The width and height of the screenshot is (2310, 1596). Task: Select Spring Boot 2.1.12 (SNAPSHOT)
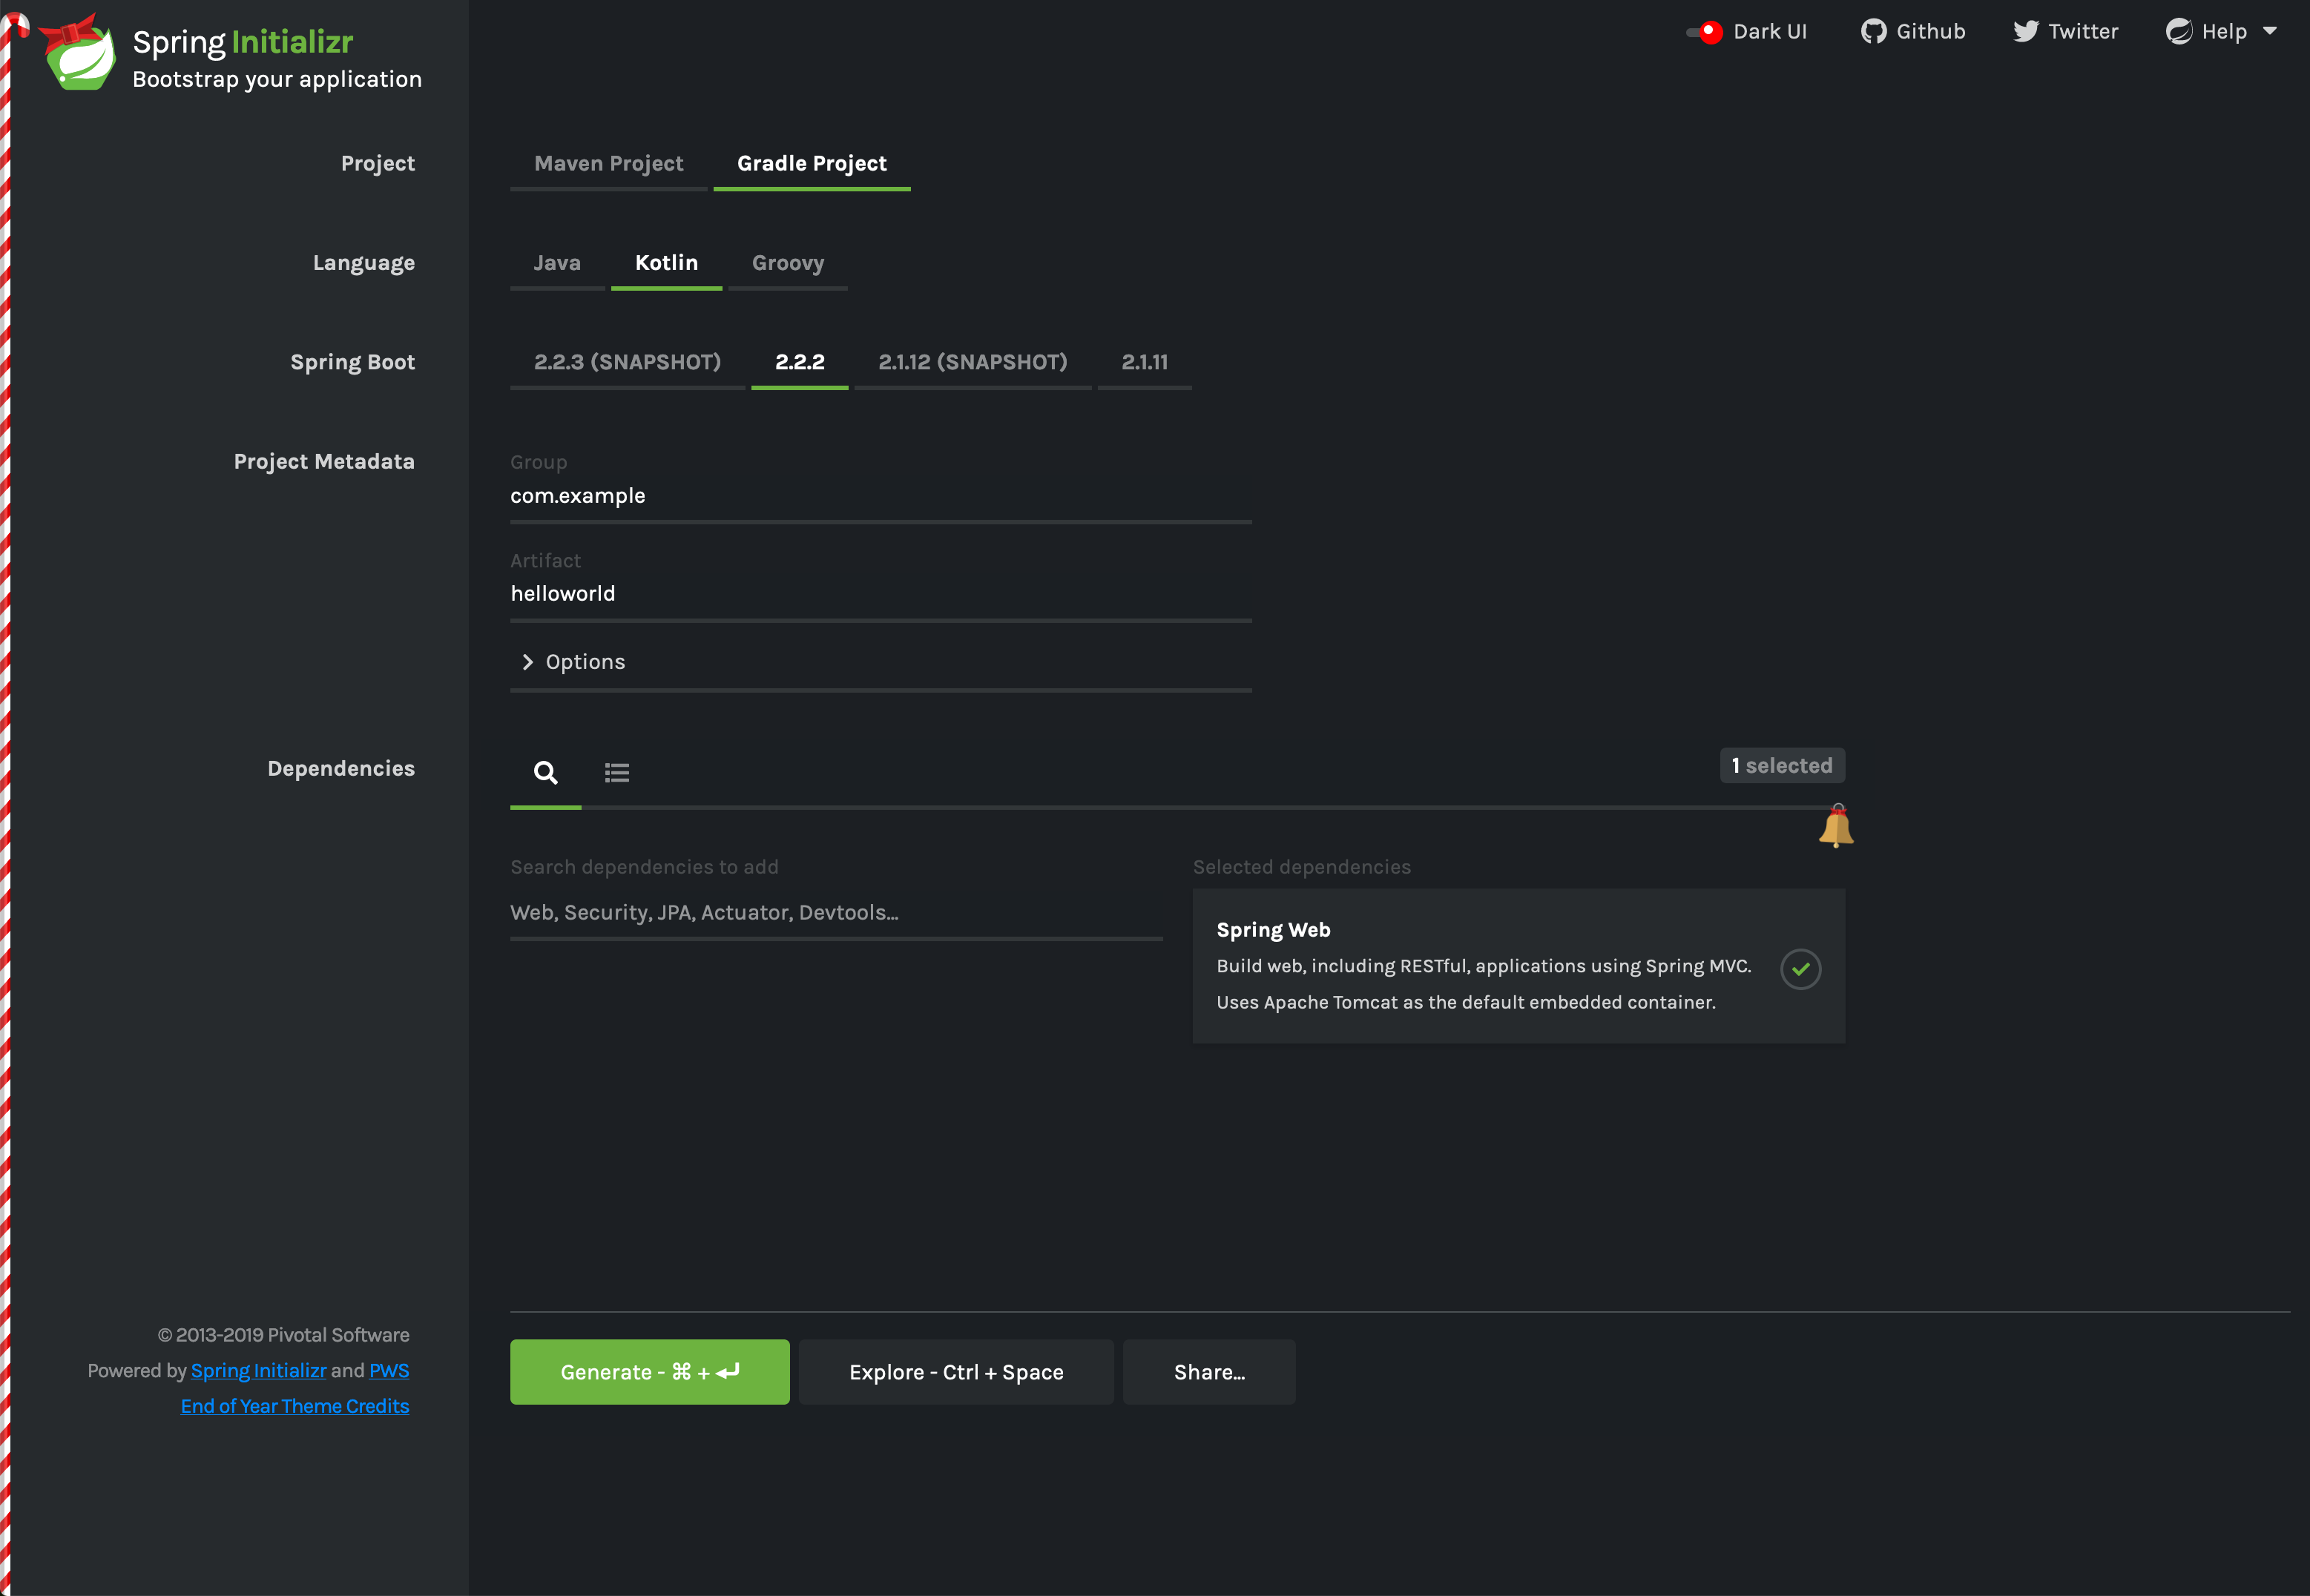coord(972,362)
